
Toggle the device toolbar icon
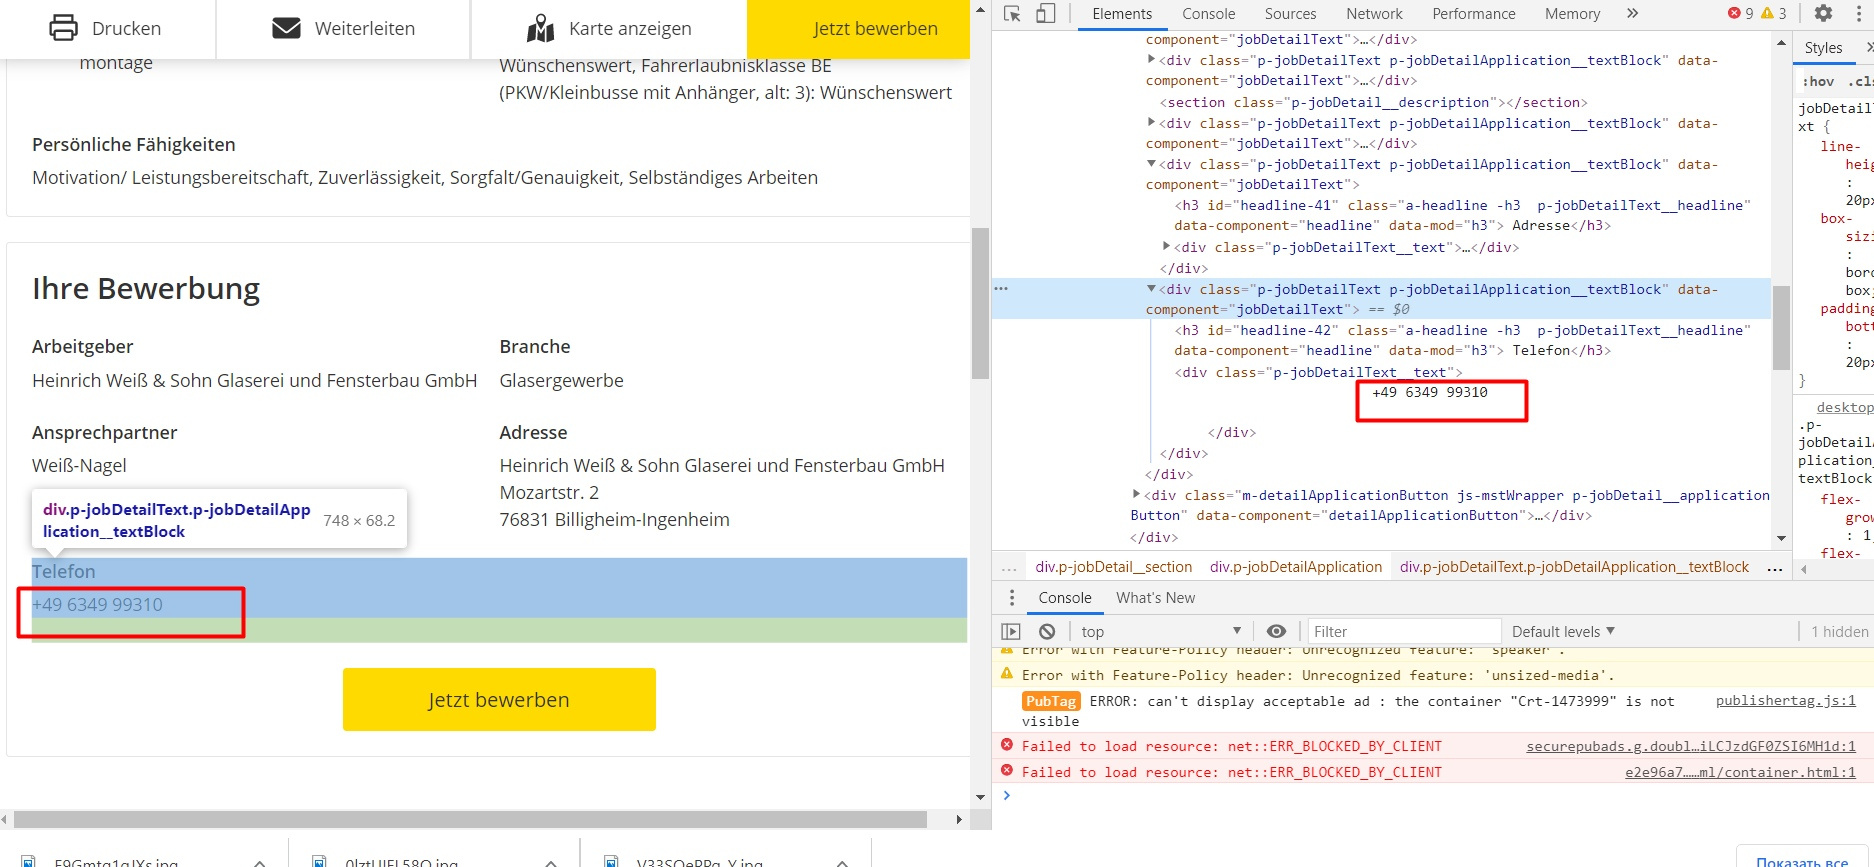pyautogui.click(x=1045, y=13)
